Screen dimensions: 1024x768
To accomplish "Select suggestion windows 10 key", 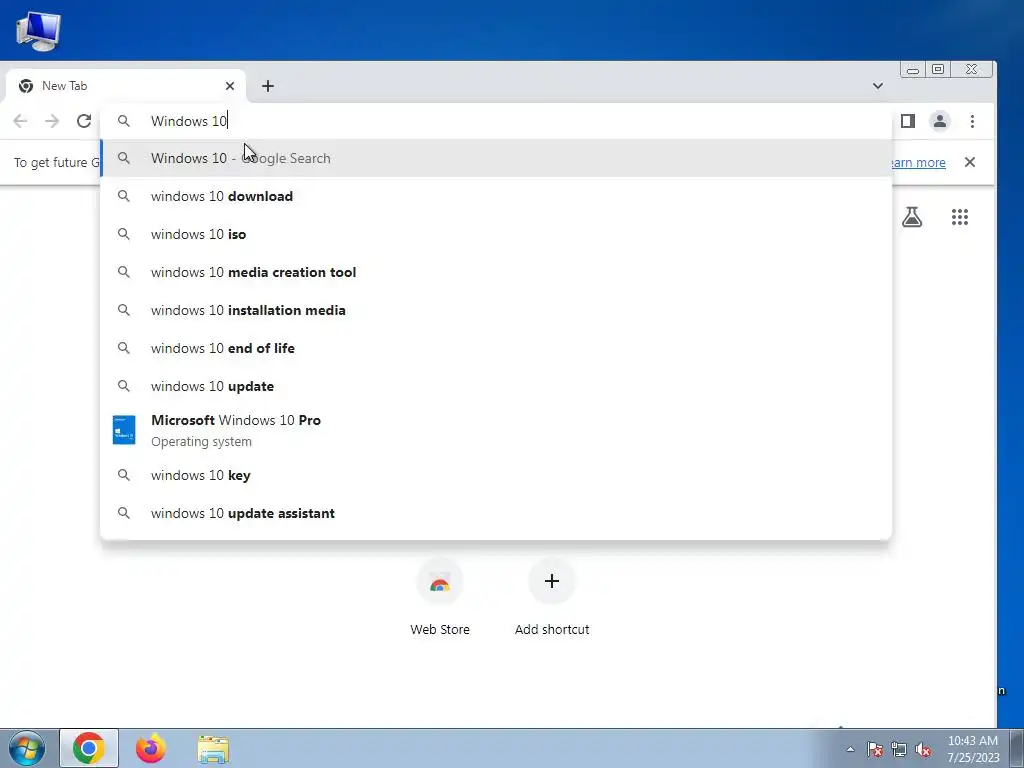I will click(496, 475).
